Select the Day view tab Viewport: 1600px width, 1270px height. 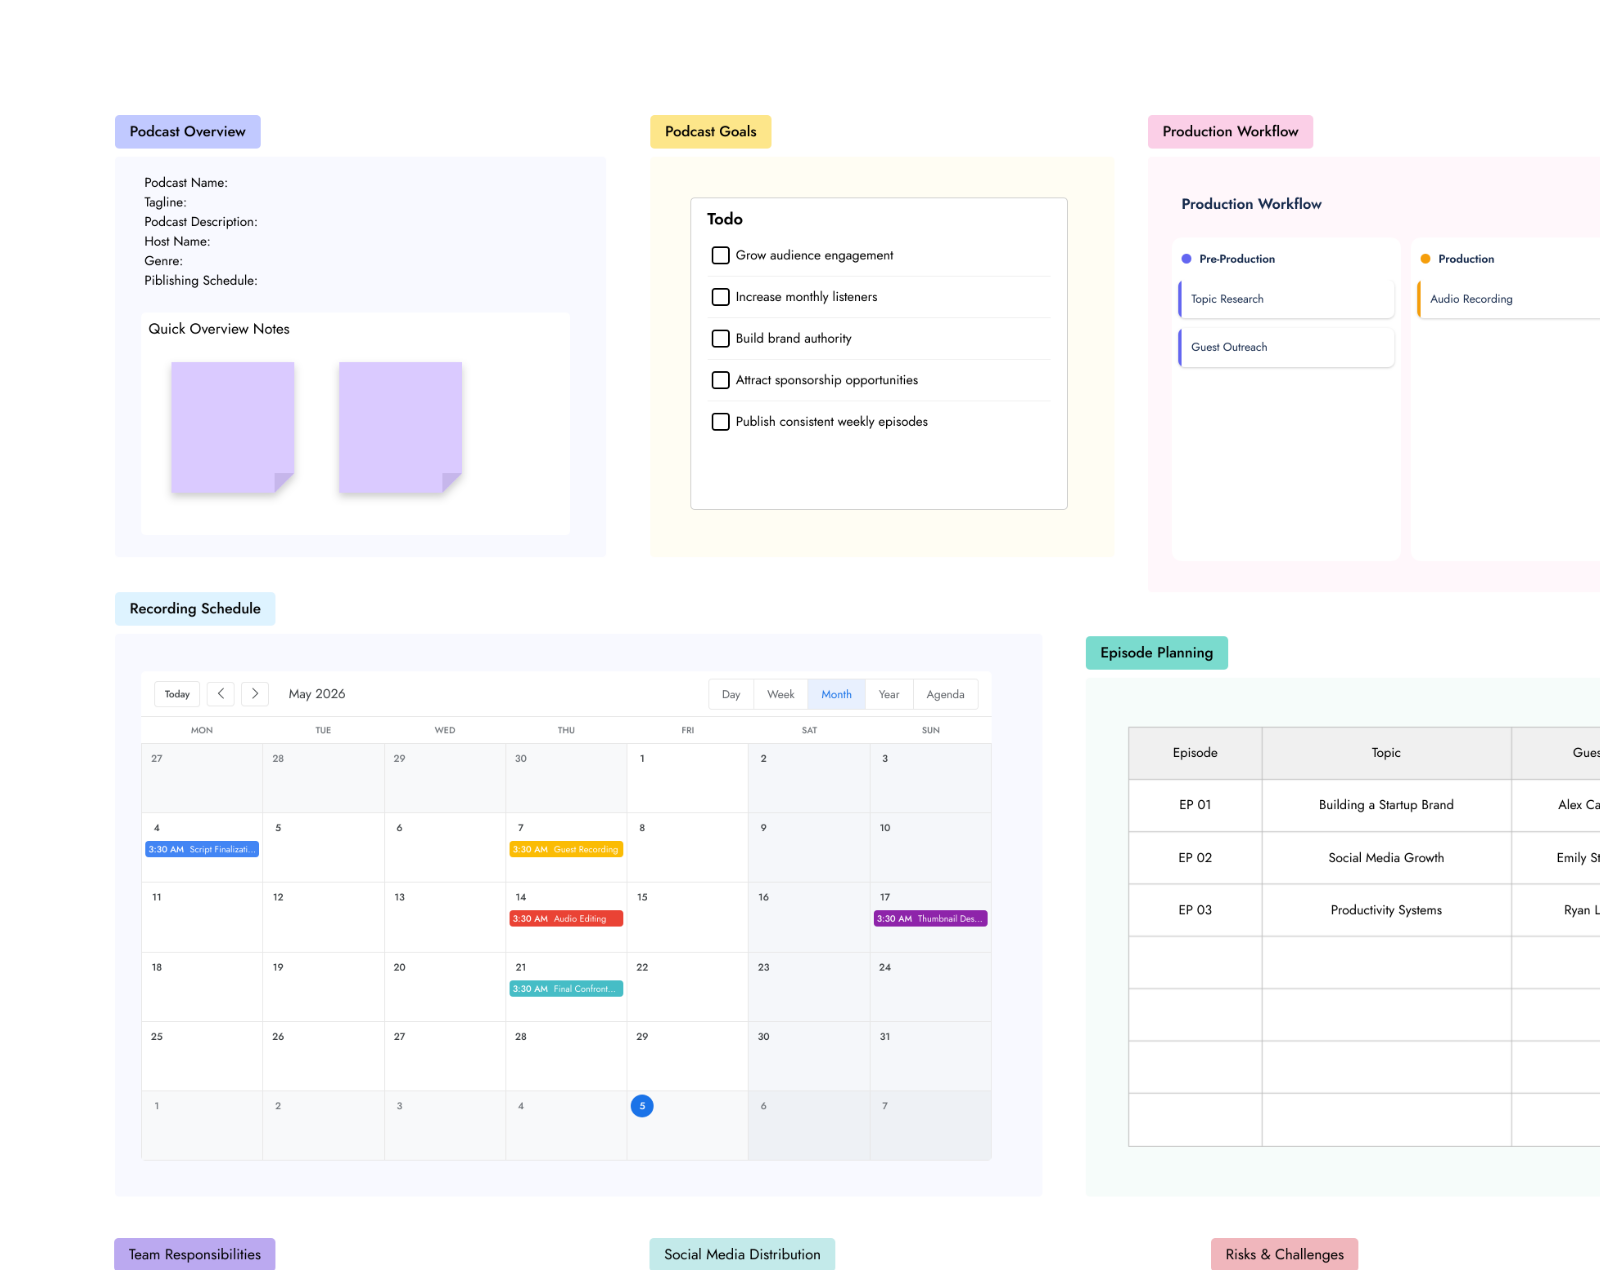pyautogui.click(x=731, y=694)
